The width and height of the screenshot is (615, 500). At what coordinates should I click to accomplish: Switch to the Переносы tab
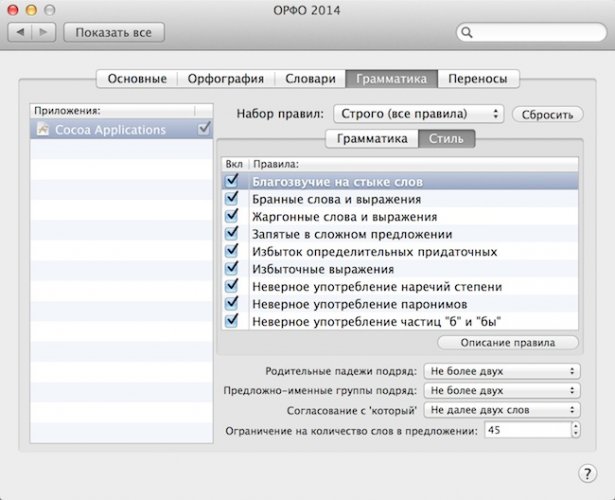478,79
